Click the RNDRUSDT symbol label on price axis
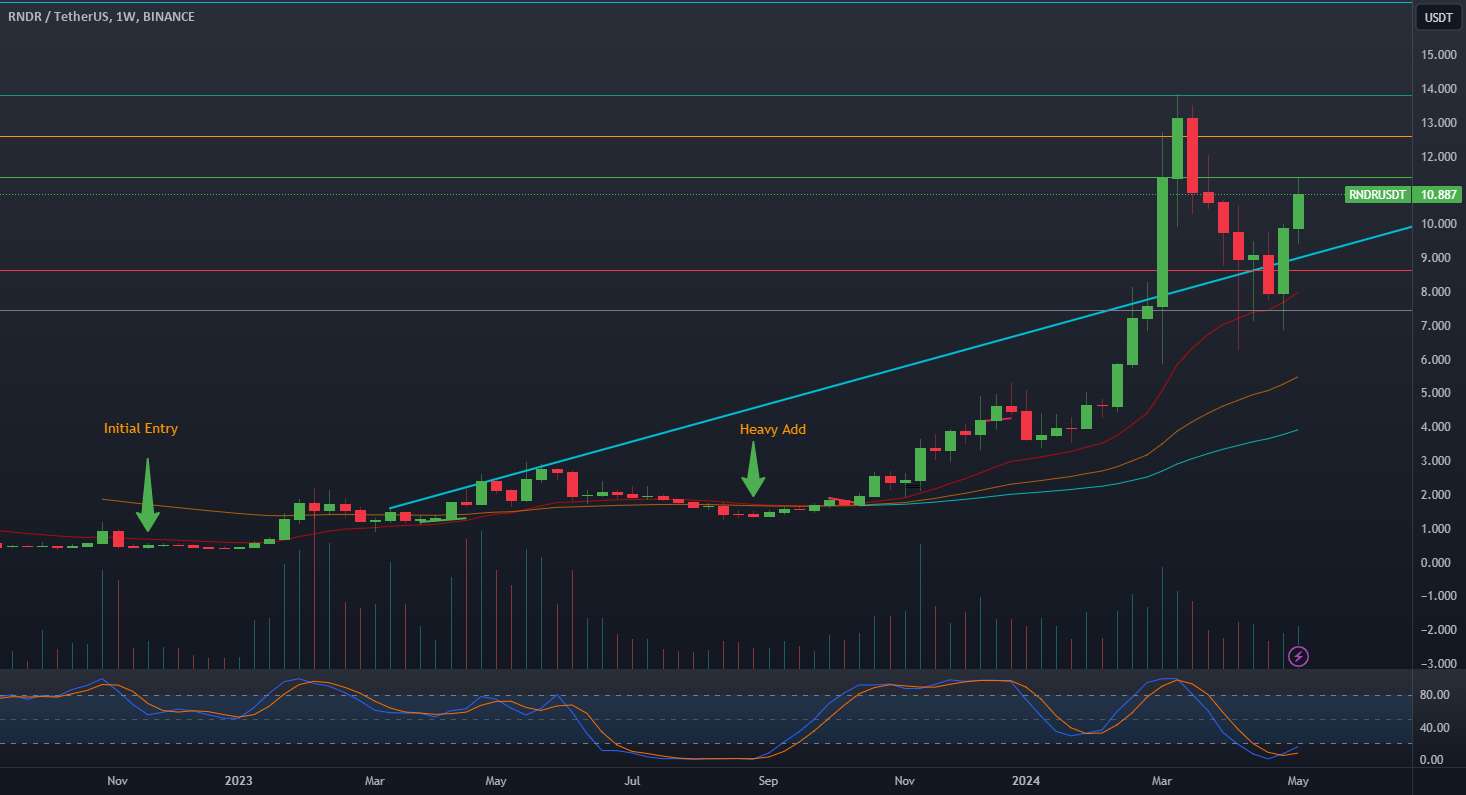The height and width of the screenshot is (795, 1466). [1377, 195]
